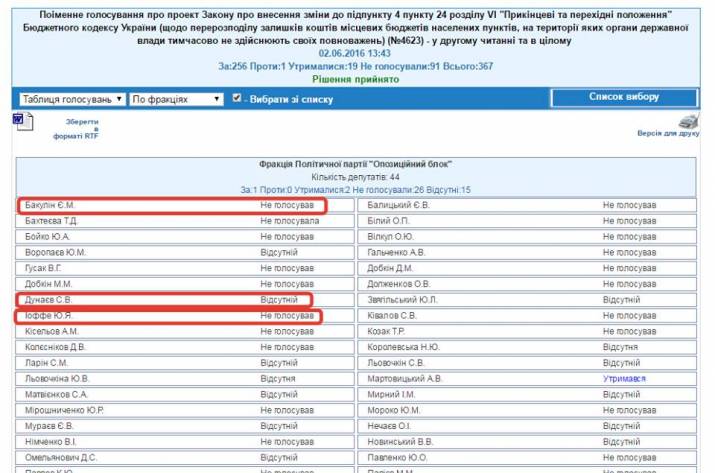Toggle the 'Вибрати зі списку' checkbox
This screenshot has width=715, height=473.
click(237, 99)
